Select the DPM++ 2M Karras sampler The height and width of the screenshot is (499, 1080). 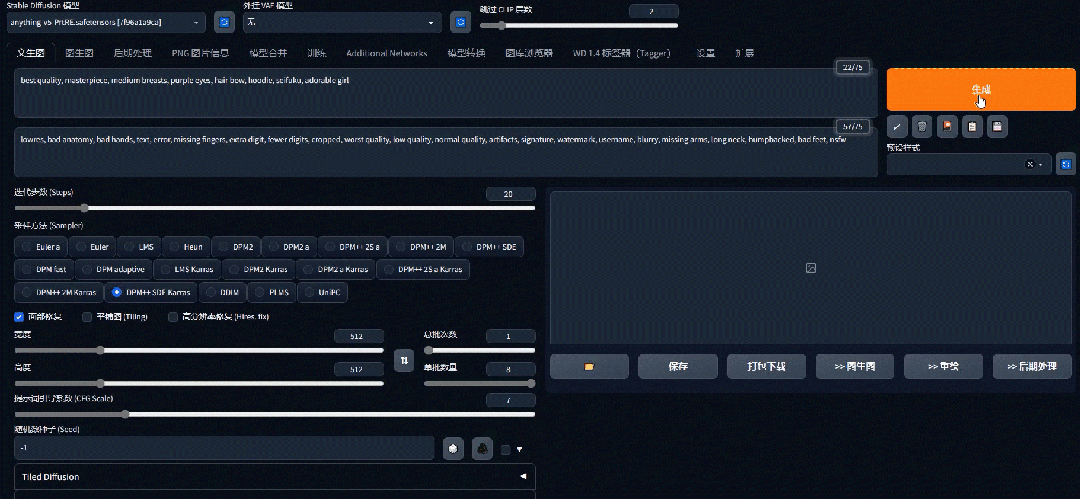click(x=59, y=292)
